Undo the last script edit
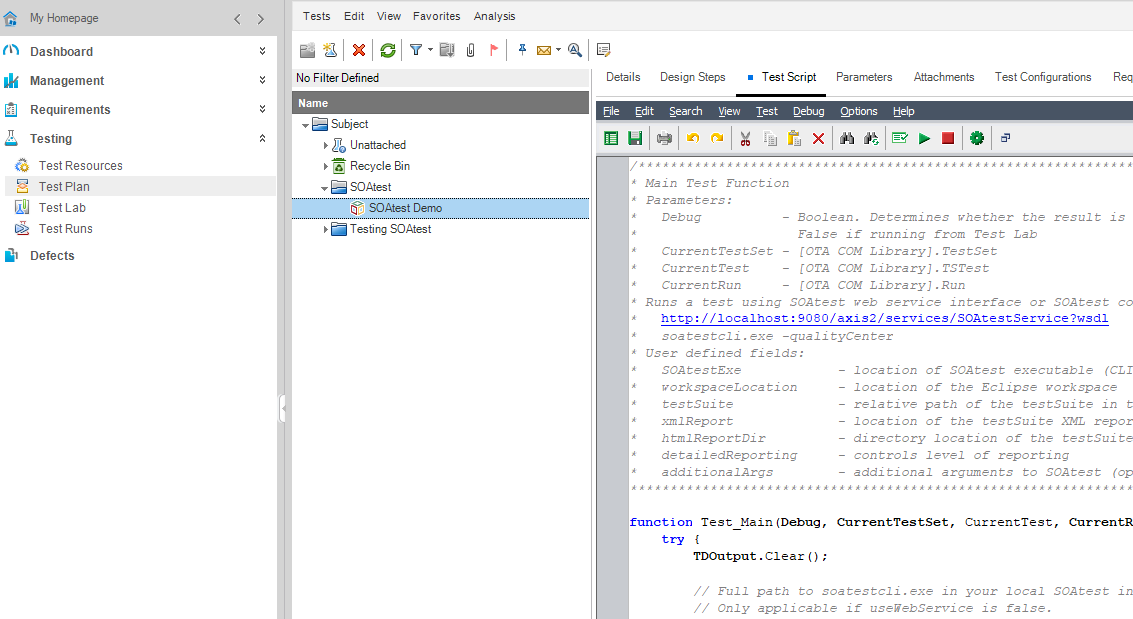Image resolution: width=1133 pixels, height=619 pixels. click(x=693, y=138)
